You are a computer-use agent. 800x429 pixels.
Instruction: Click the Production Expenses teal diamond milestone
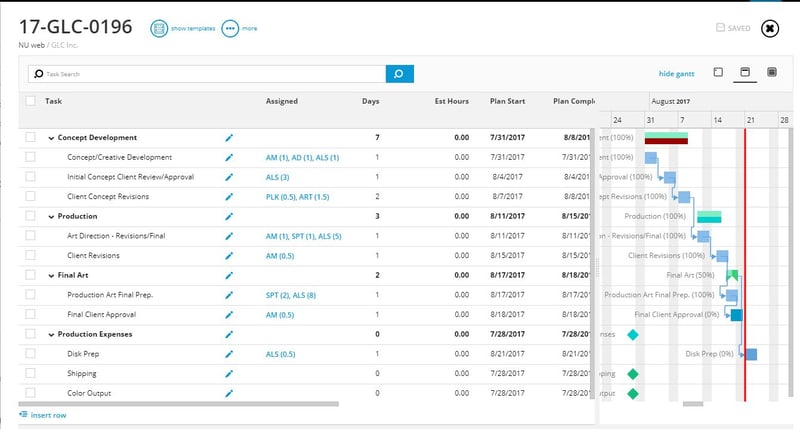coord(633,335)
